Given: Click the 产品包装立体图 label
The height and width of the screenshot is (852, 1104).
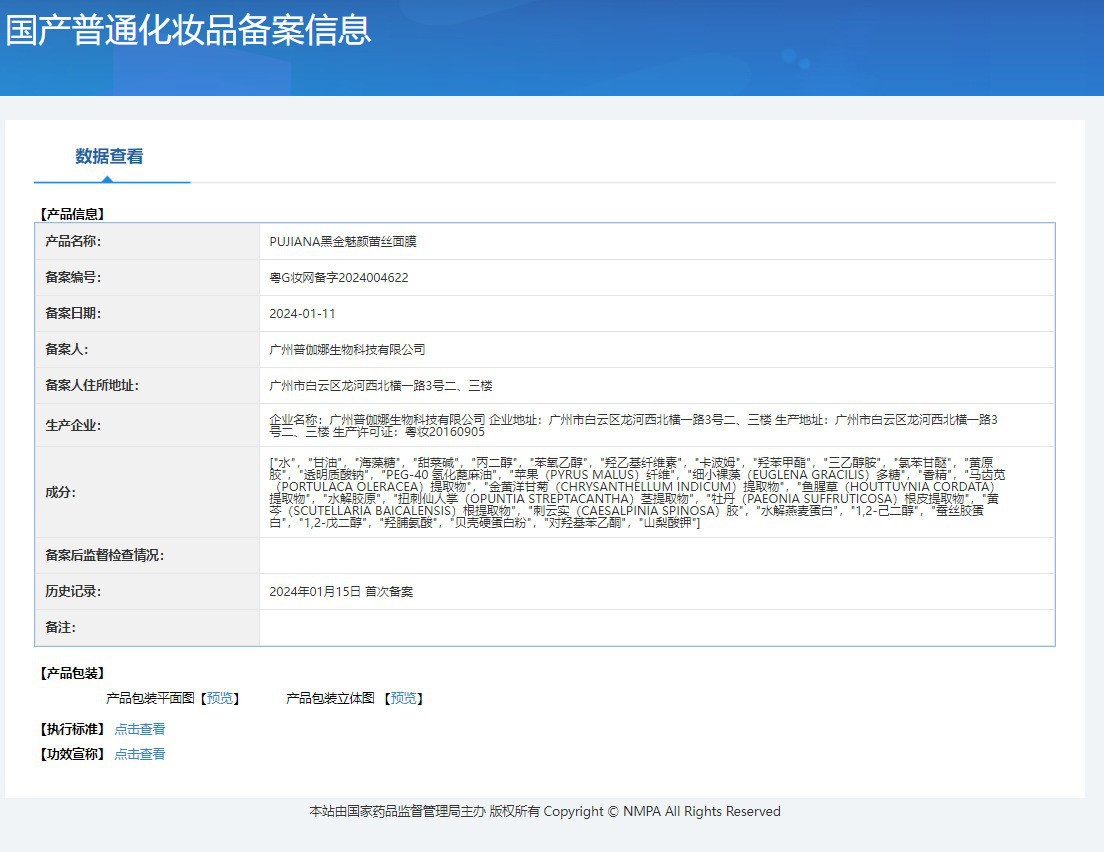Looking at the screenshot, I should [x=330, y=698].
